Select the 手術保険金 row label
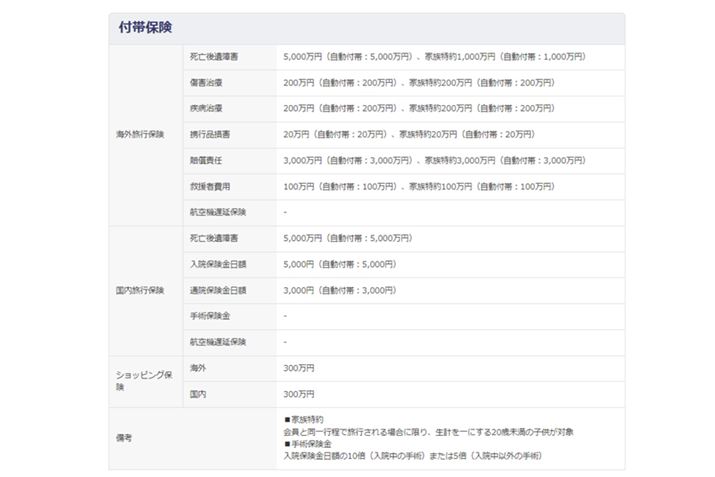The width and height of the screenshot is (715, 477). pyautogui.click(x=209, y=316)
